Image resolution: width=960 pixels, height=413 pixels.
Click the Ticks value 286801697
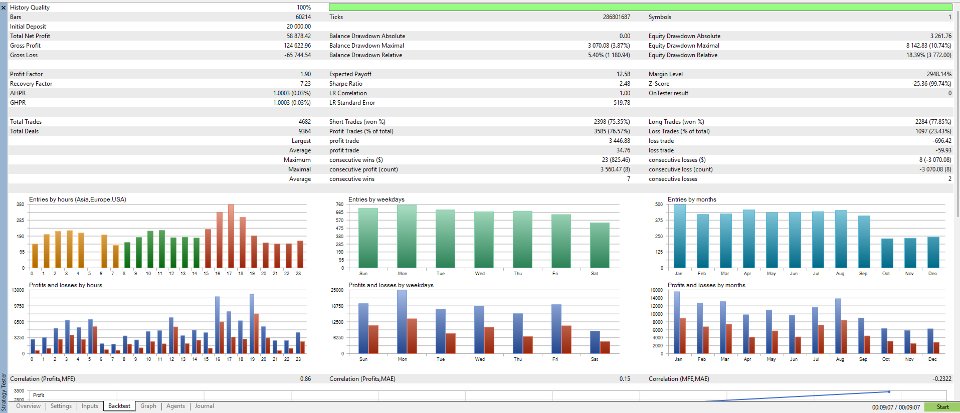coord(617,17)
